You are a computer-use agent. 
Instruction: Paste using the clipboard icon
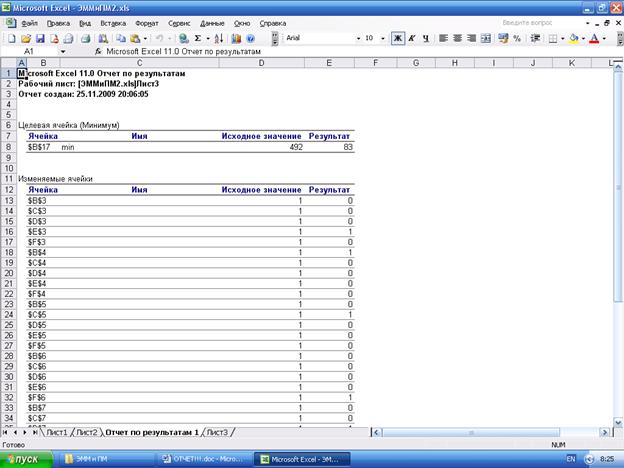135,39
